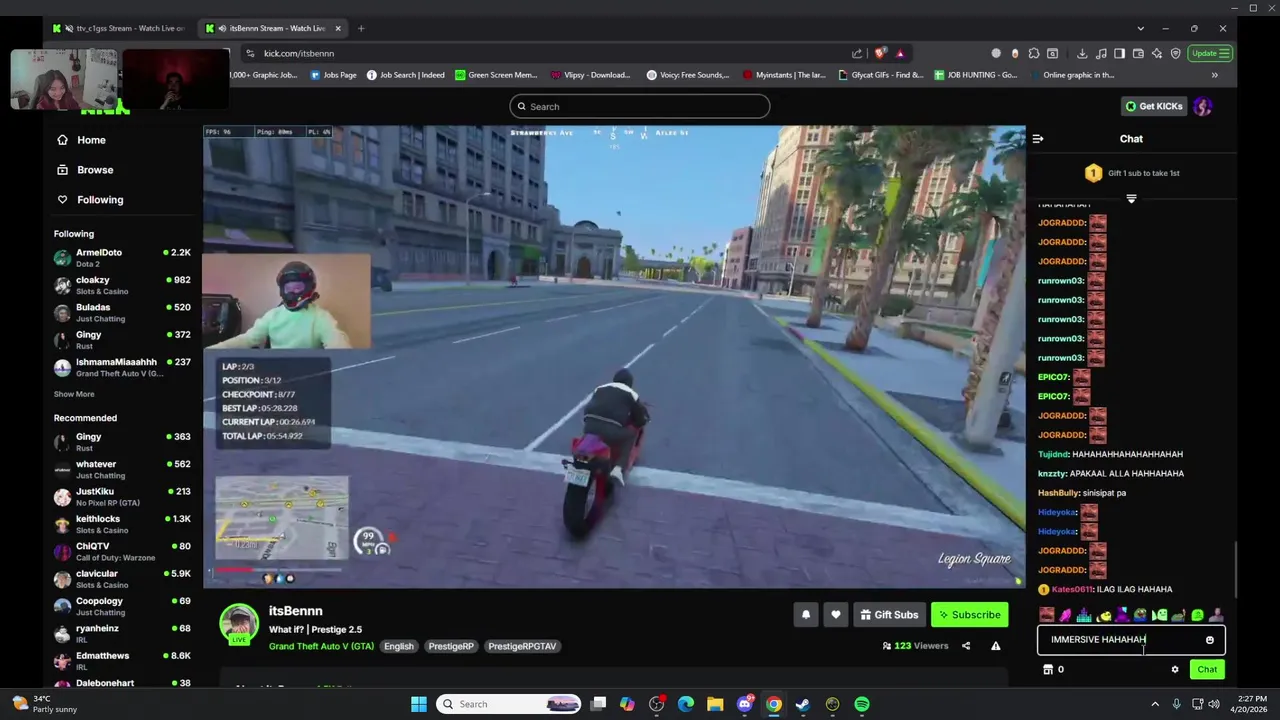1280x720 pixels.
Task: Open File Explorer from the taskbar
Action: click(x=715, y=704)
